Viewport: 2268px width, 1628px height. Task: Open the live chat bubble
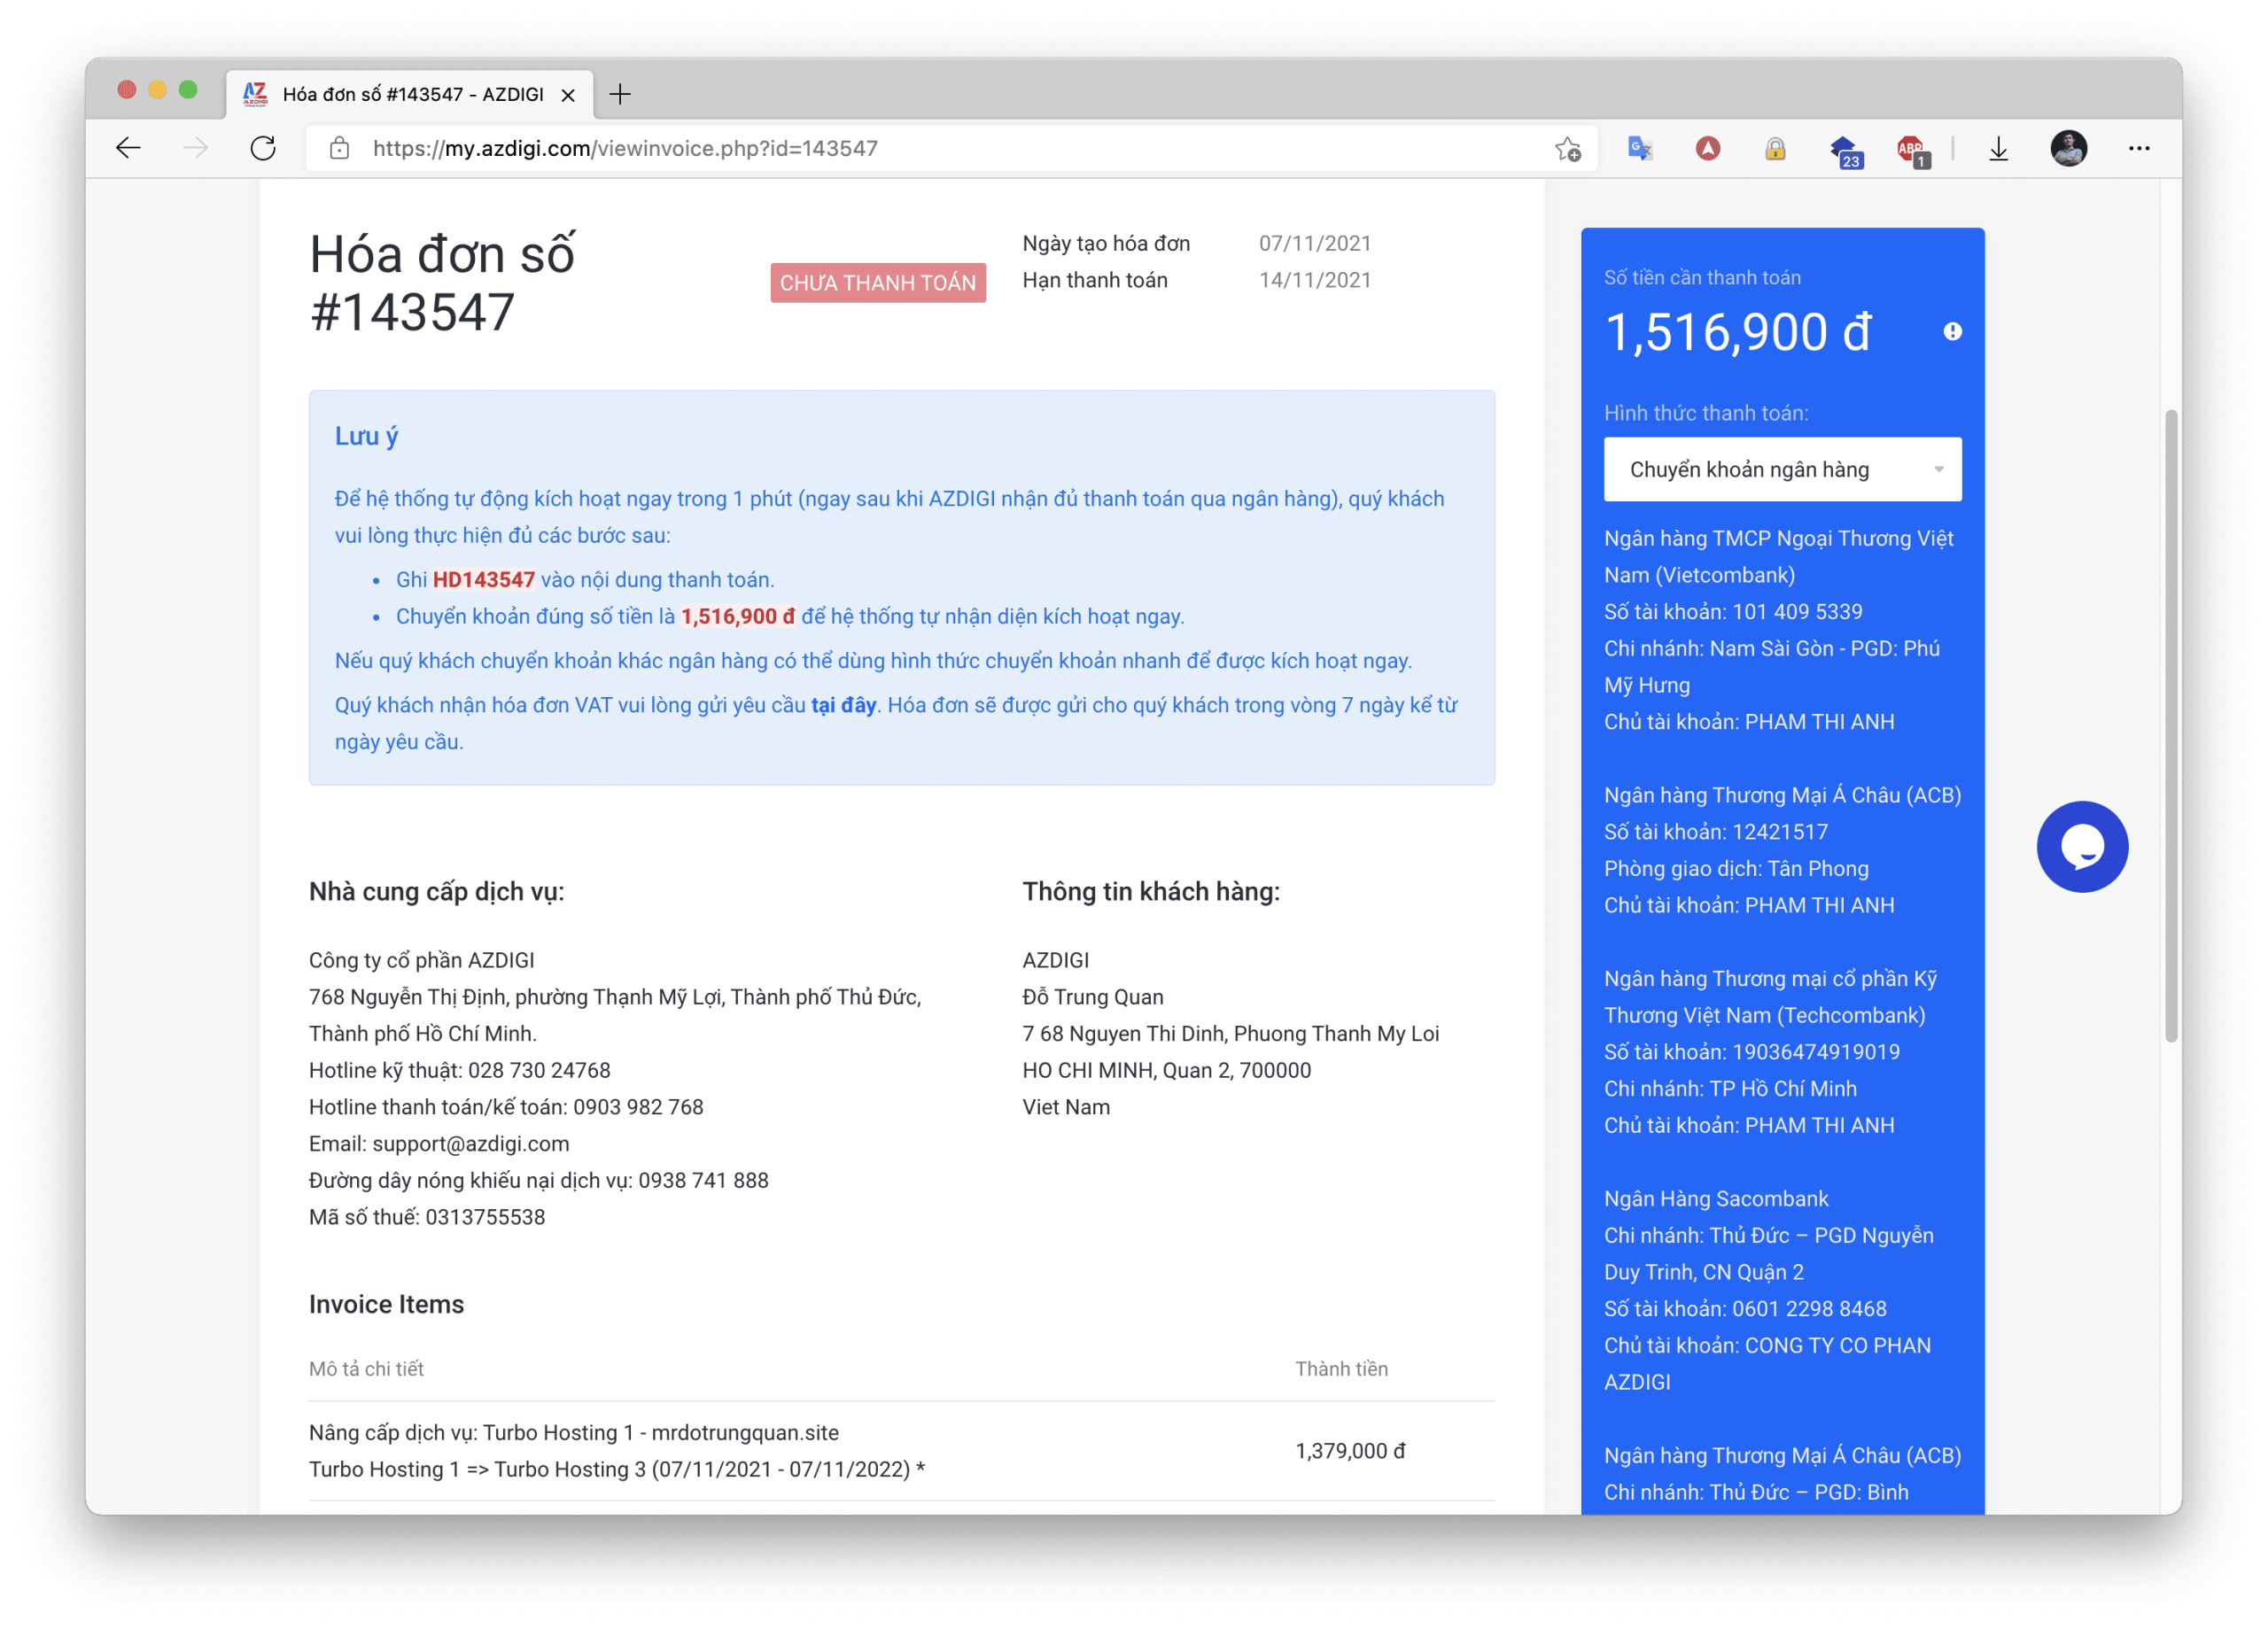2082,847
